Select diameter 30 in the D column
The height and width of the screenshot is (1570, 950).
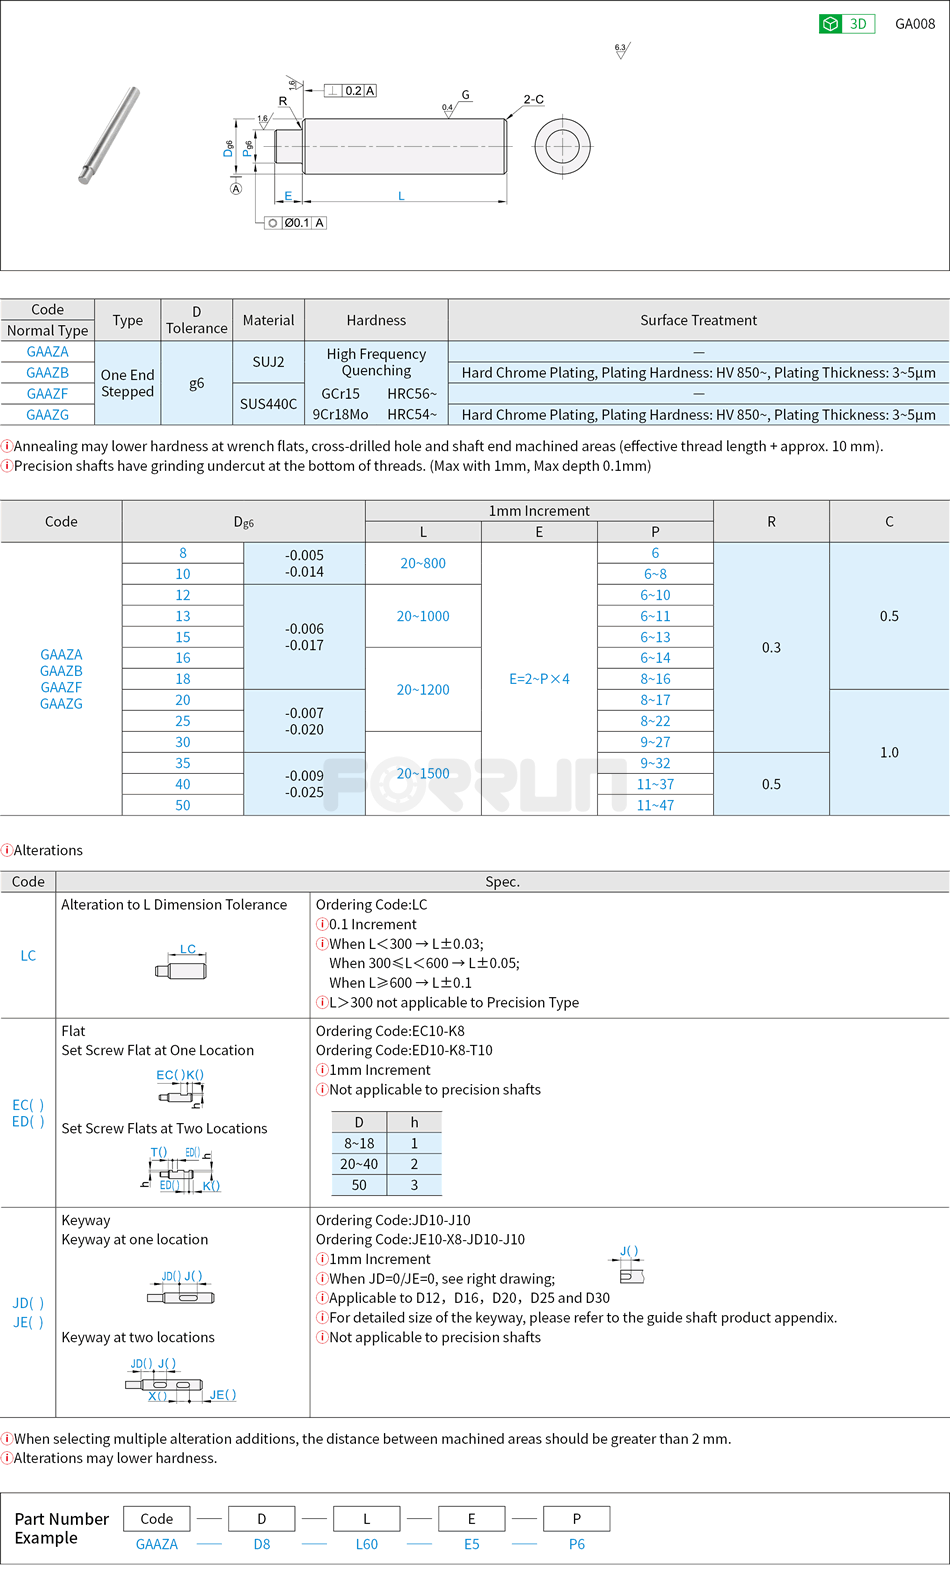[183, 742]
